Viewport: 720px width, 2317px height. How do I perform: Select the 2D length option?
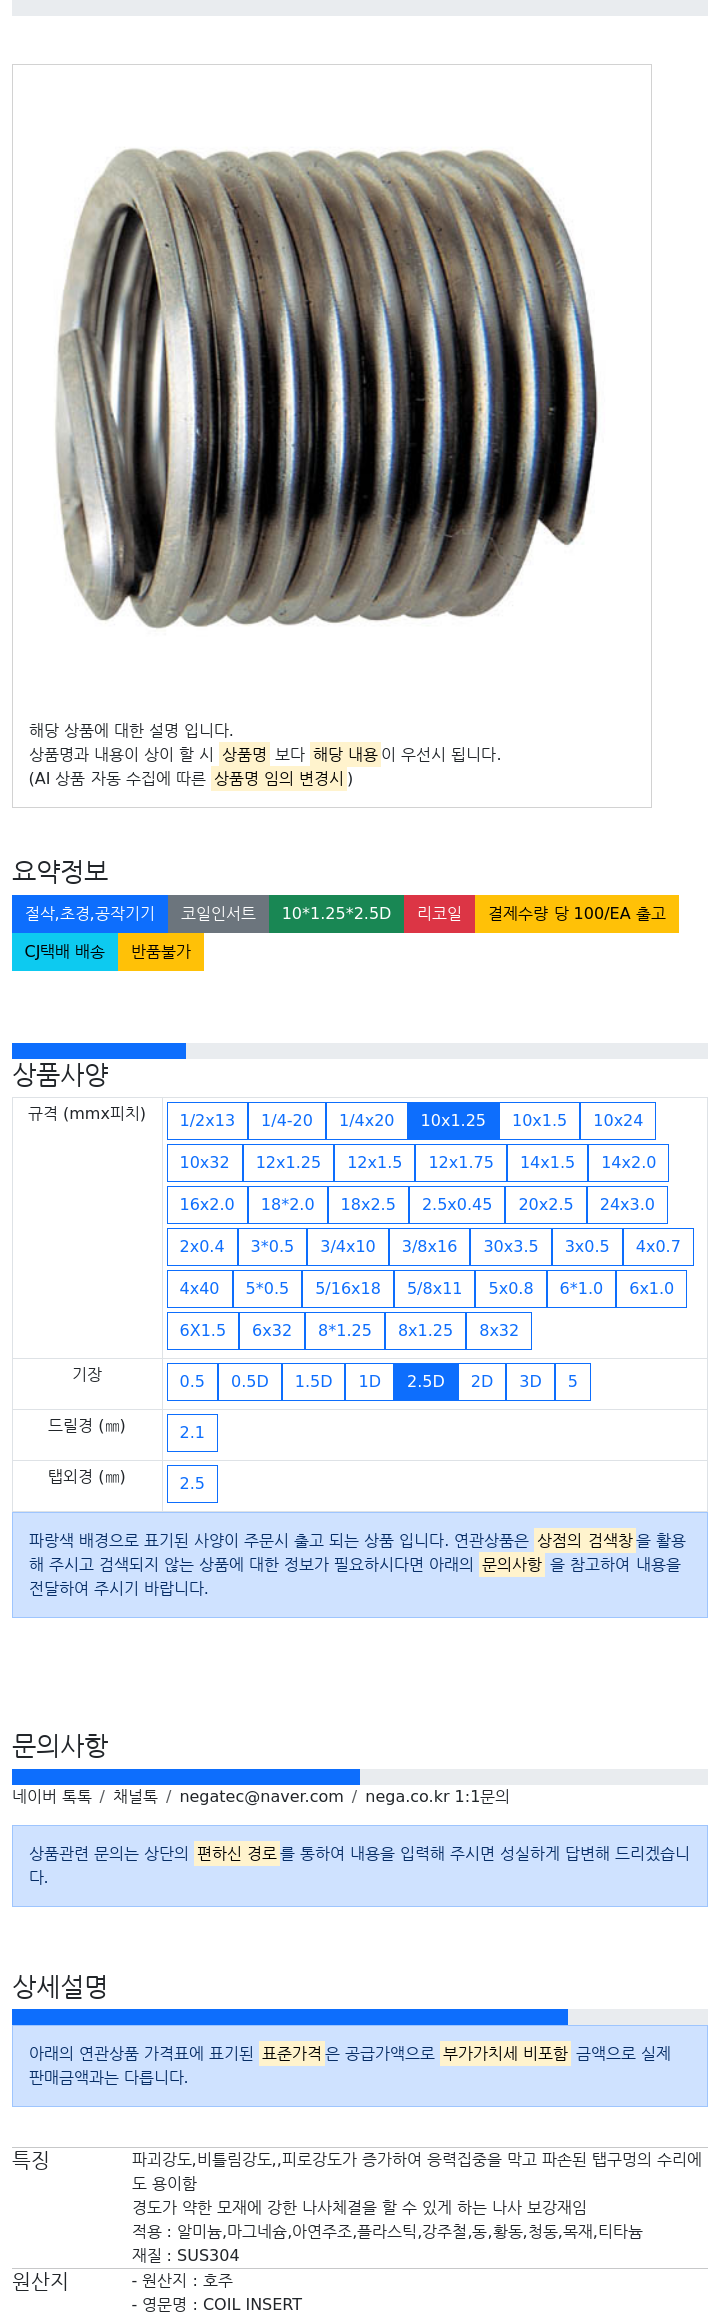[x=482, y=1381]
